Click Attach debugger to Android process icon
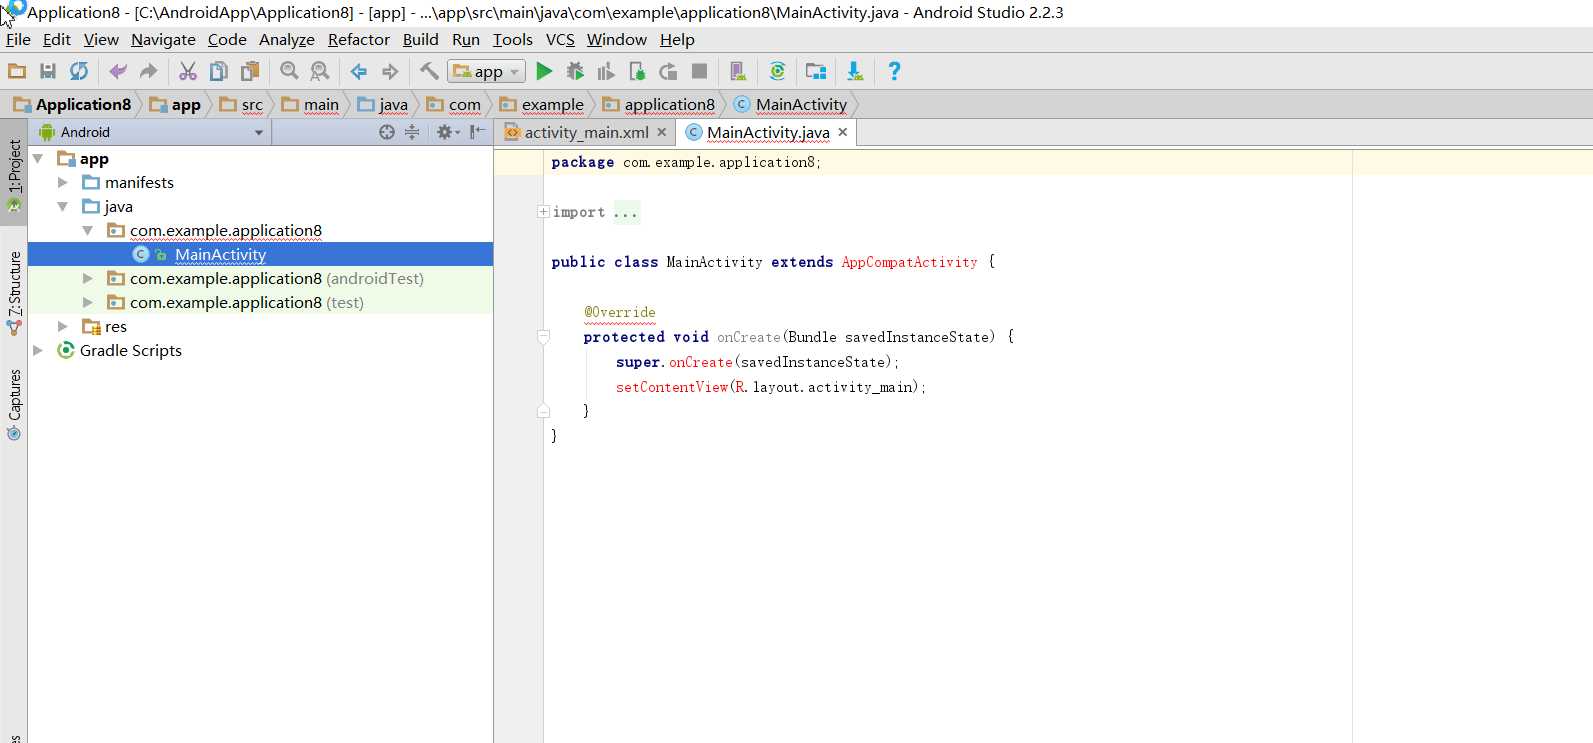Image resolution: width=1593 pixels, height=743 pixels. [637, 71]
